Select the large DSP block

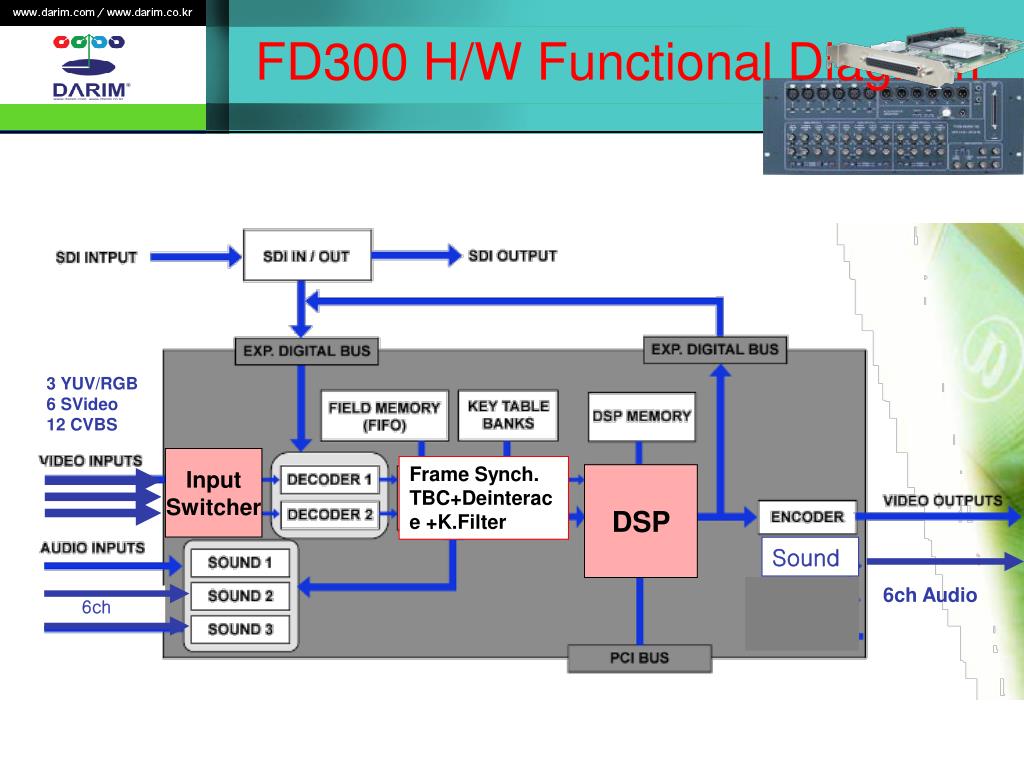pos(641,521)
